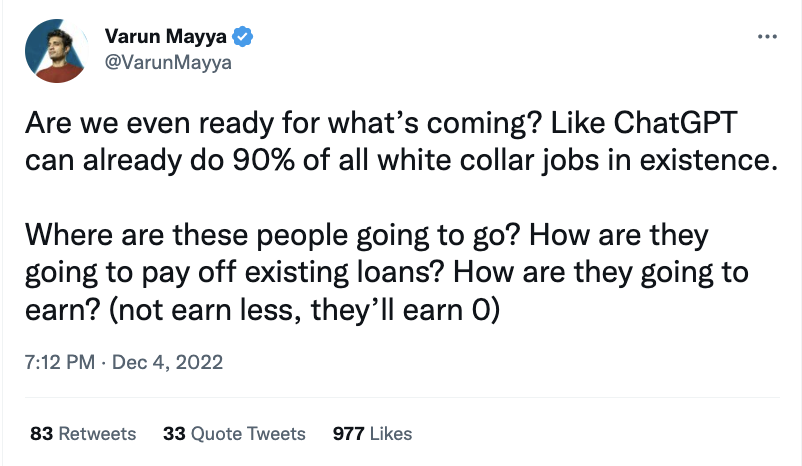
Task: Click the blue verified badge icon
Action: 242,38
